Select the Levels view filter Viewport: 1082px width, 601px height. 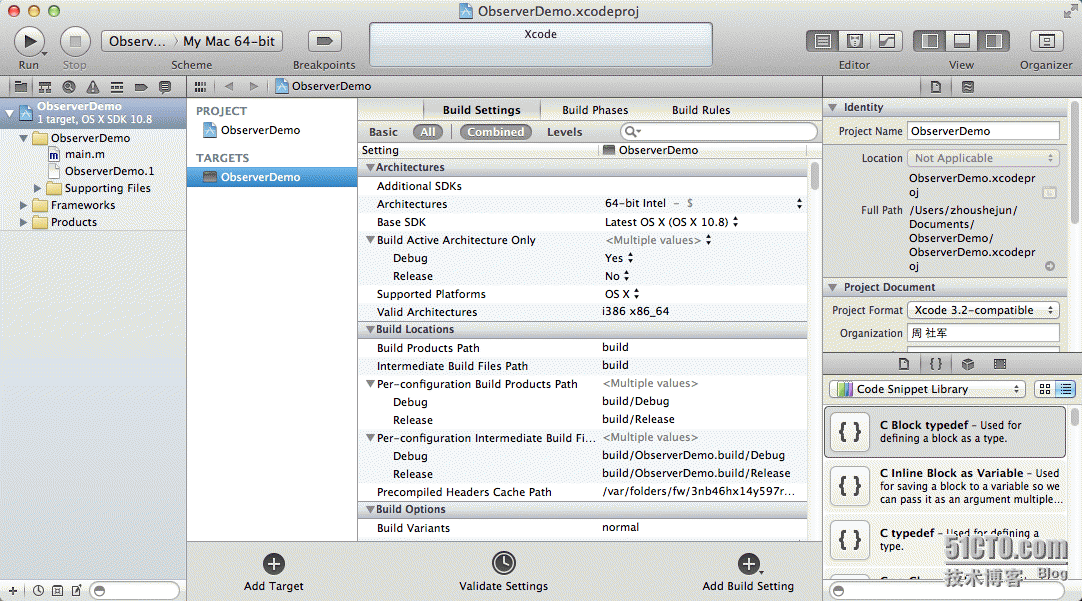(564, 132)
